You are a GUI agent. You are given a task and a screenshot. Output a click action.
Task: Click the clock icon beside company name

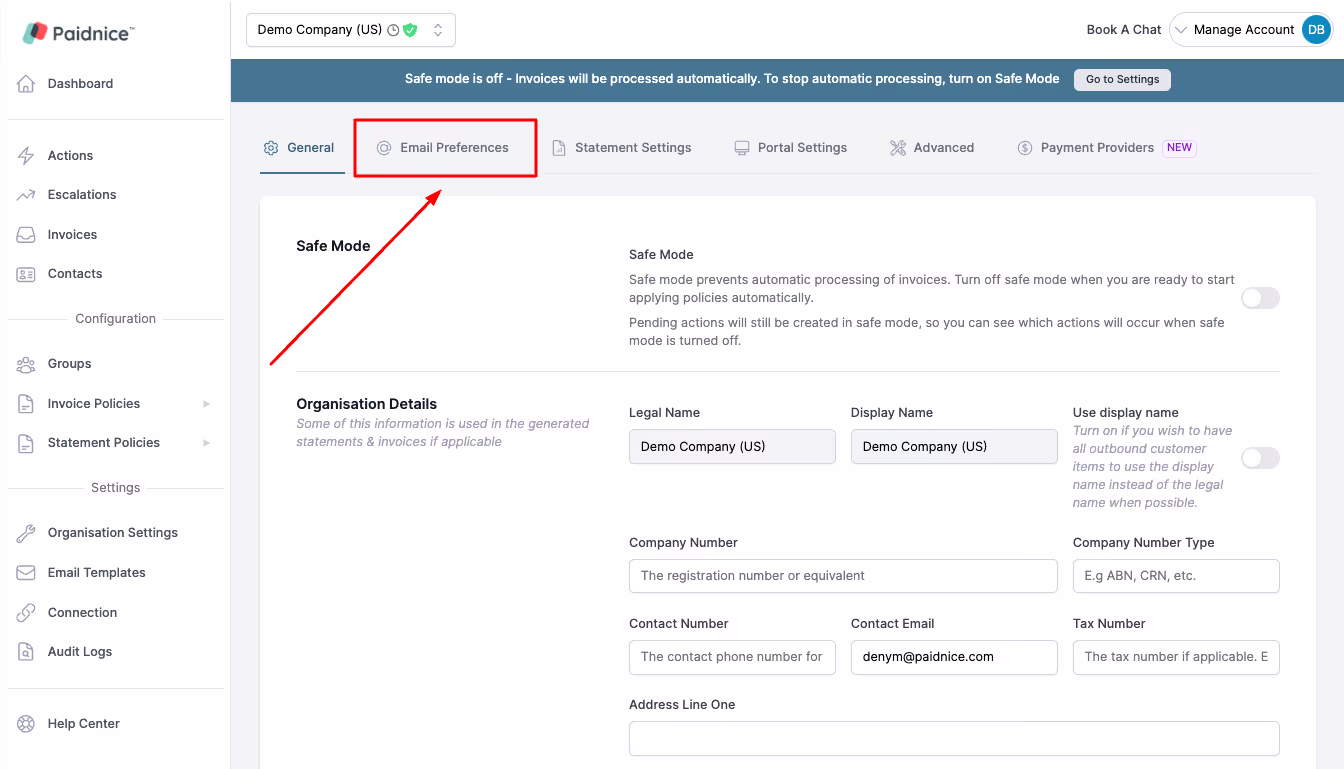coord(393,30)
